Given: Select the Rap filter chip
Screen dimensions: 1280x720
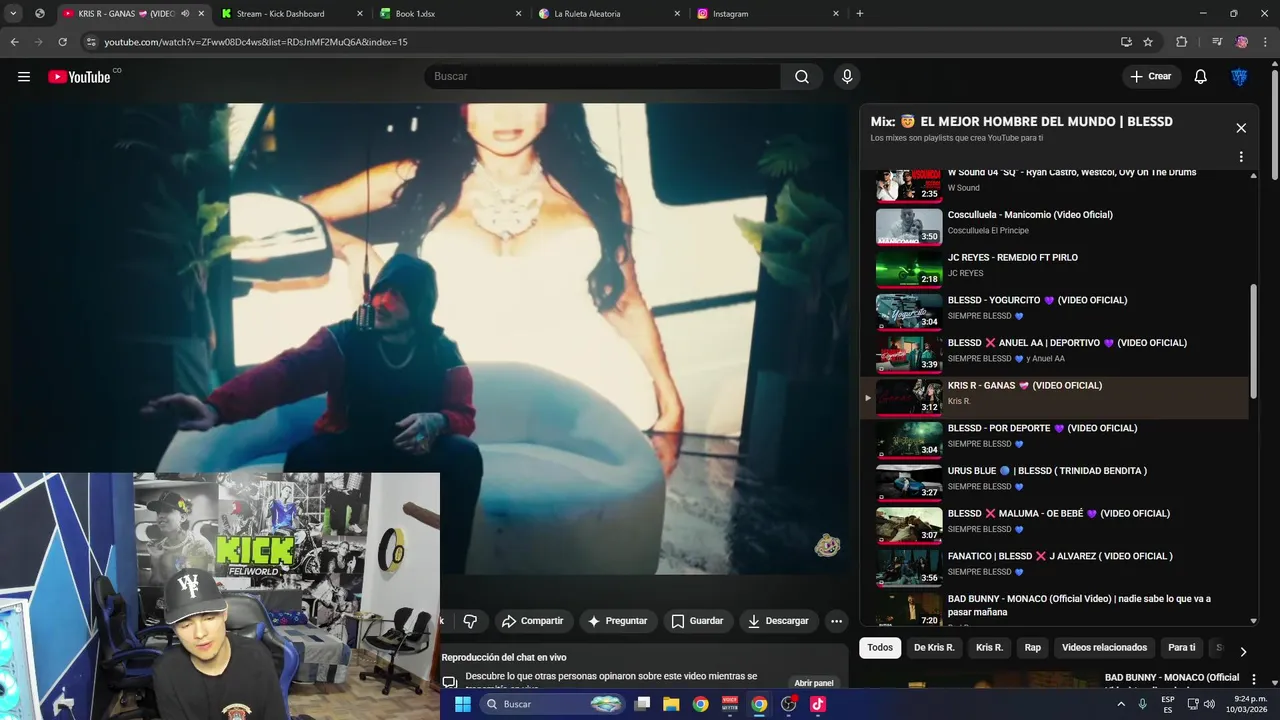Looking at the screenshot, I should [1033, 648].
